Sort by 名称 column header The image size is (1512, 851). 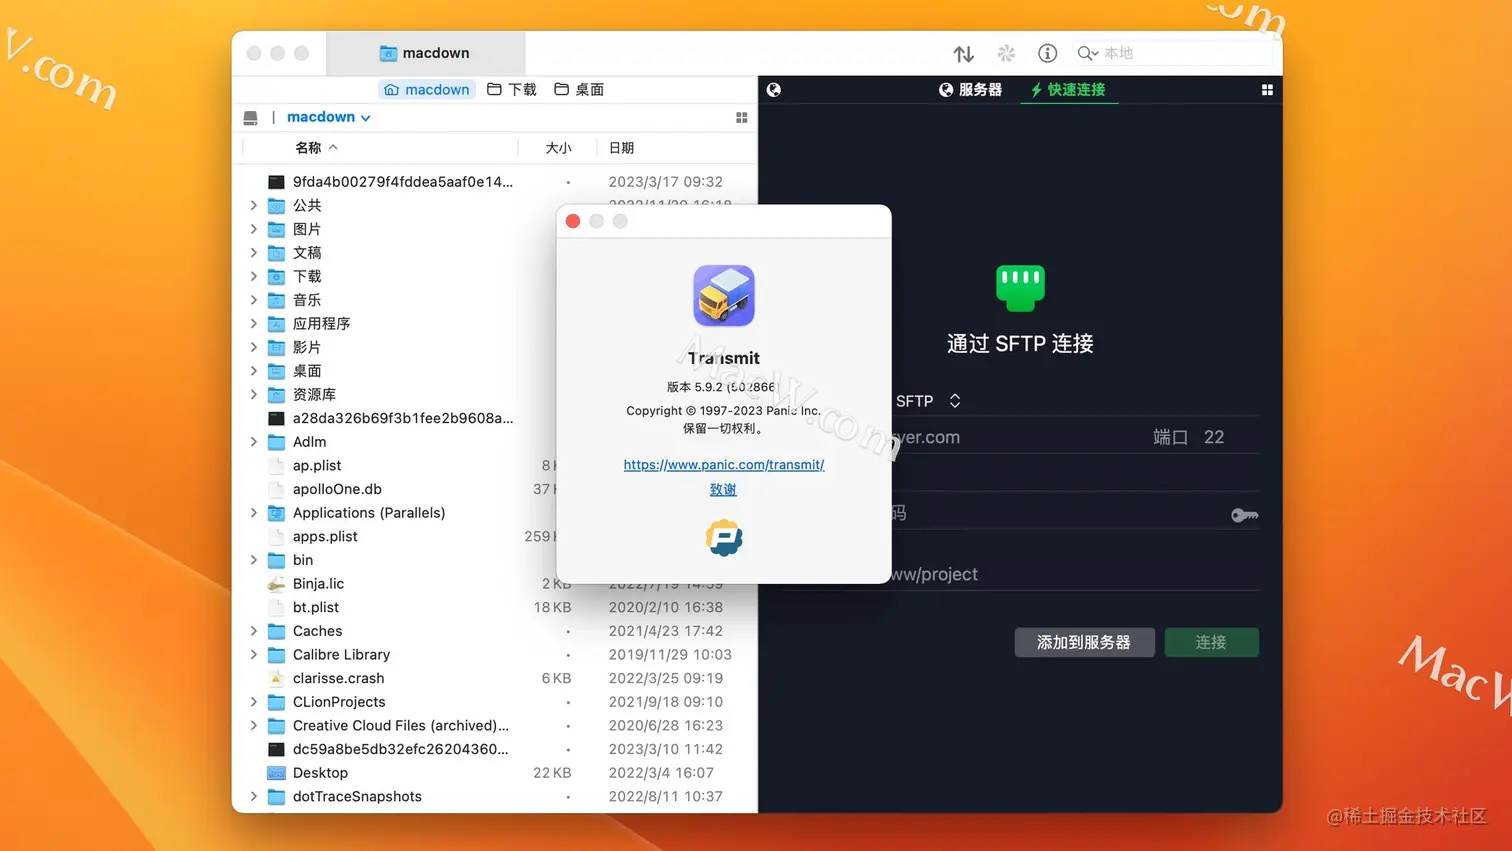316,147
